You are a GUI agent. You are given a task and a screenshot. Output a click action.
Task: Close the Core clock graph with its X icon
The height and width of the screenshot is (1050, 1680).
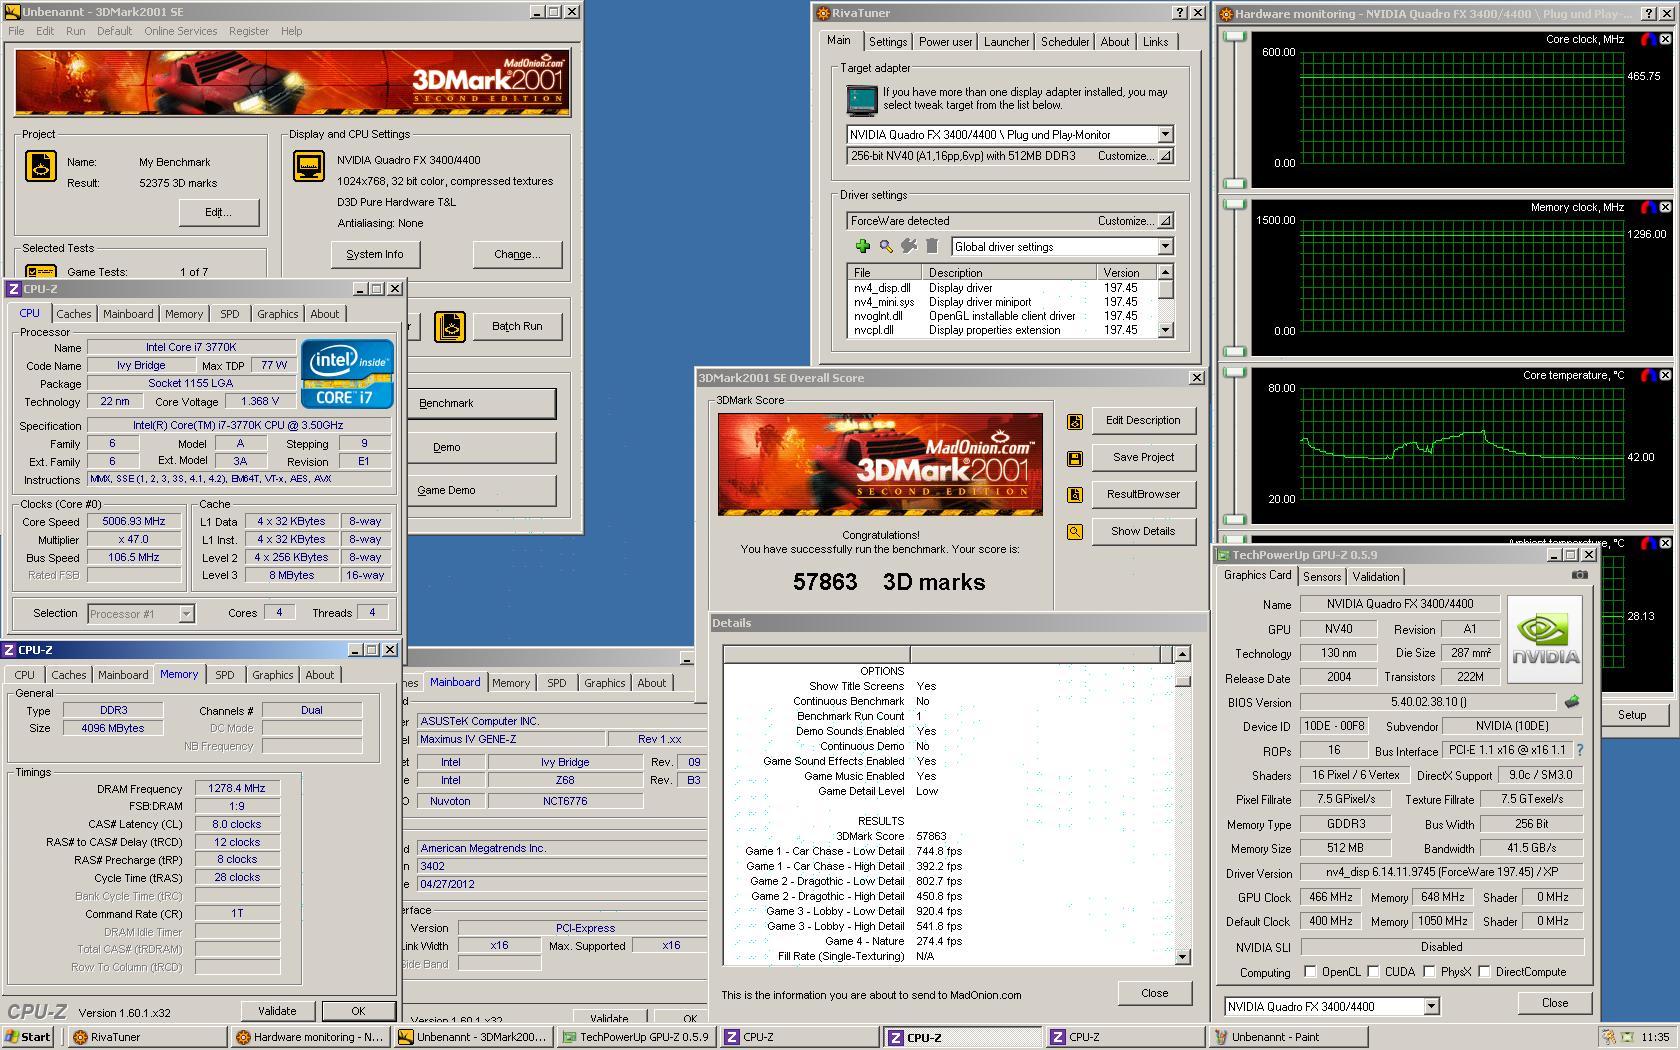click(x=1665, y=39)
